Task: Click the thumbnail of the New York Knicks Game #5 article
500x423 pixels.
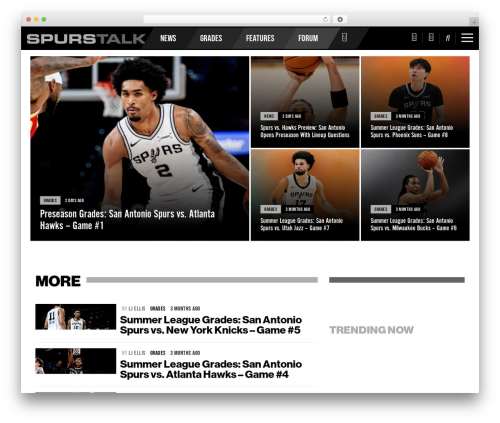Action: [76, 317]
